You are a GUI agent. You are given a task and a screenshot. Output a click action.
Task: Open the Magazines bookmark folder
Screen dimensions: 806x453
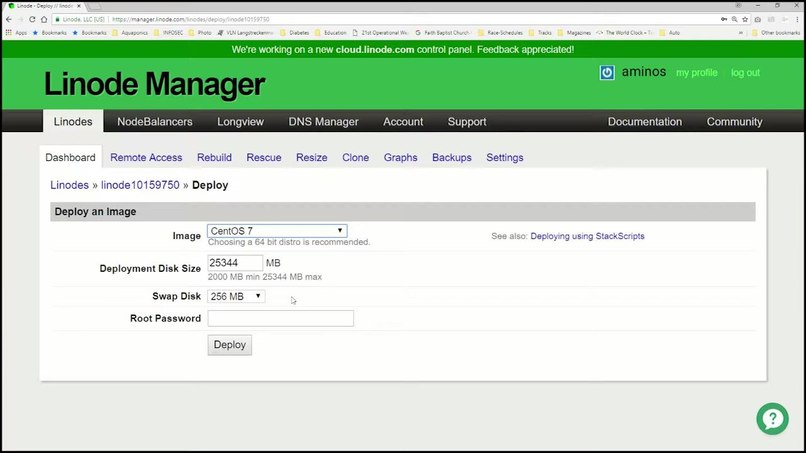(x=574, y=32)
